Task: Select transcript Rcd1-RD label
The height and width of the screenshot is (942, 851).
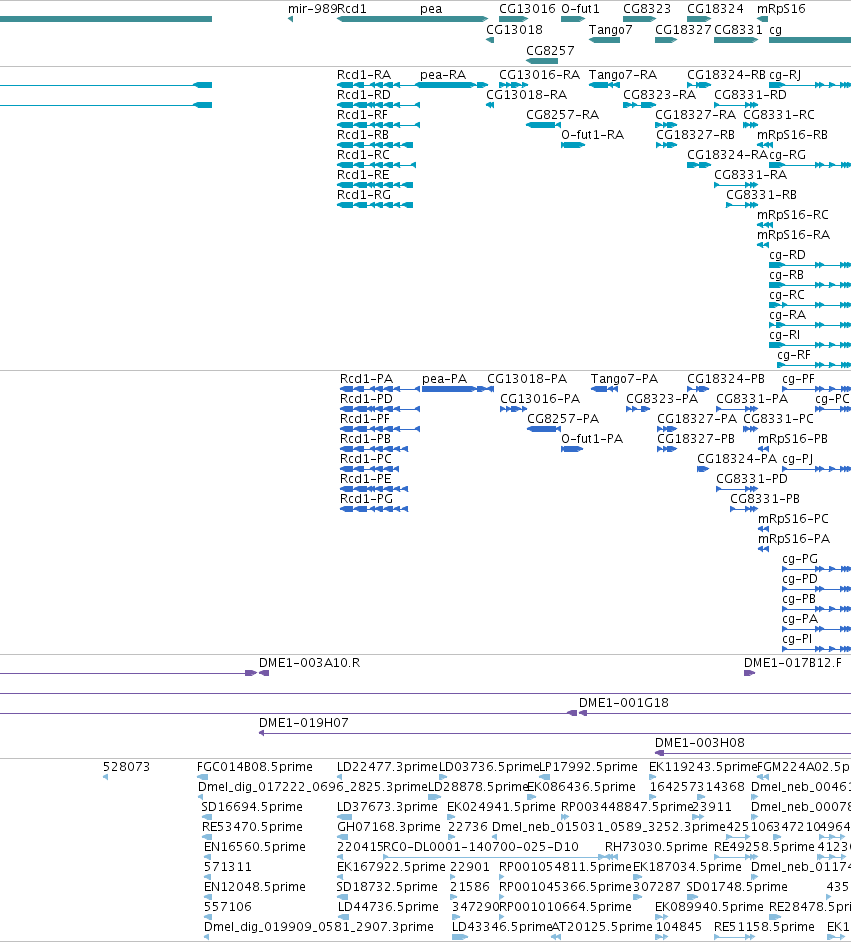Action: pos(364,94)
